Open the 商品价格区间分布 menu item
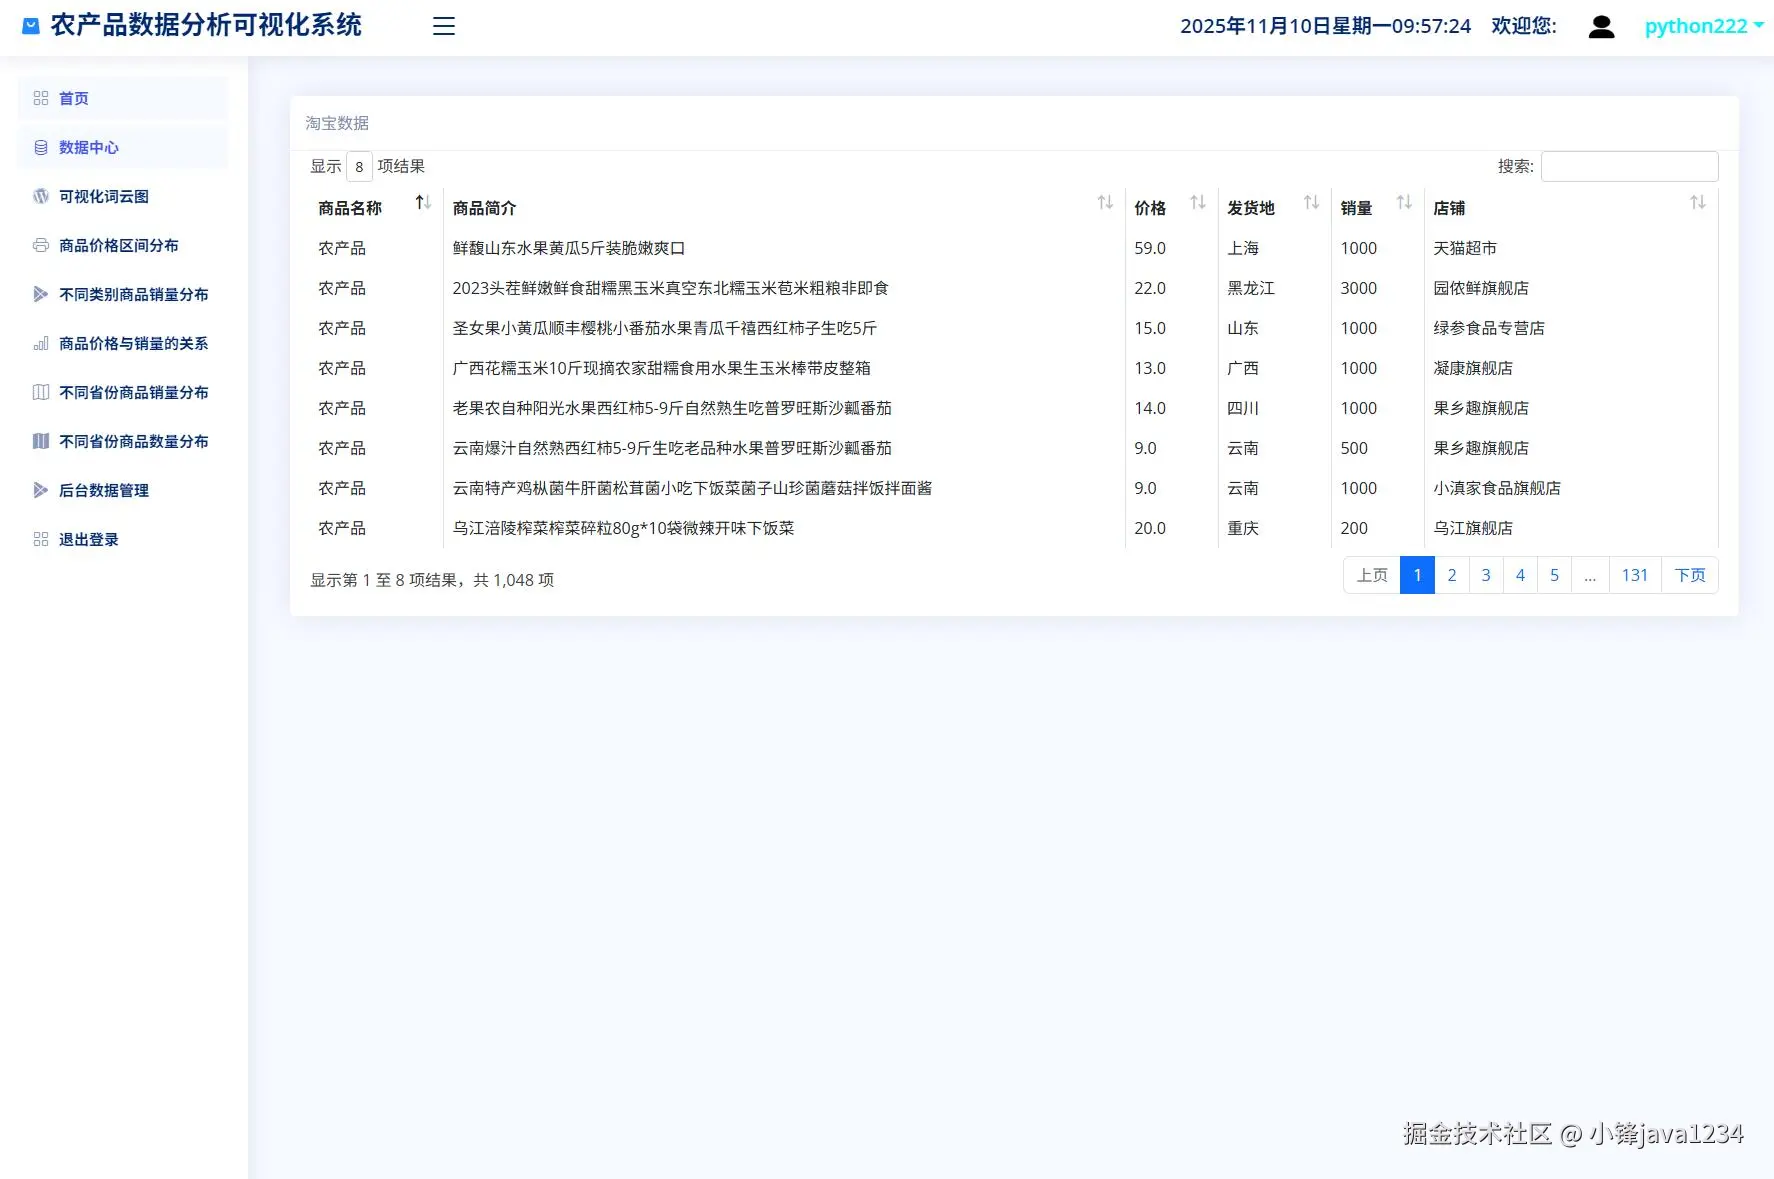This screenshot has height=1179, width=1774. (x=123, y=245)
